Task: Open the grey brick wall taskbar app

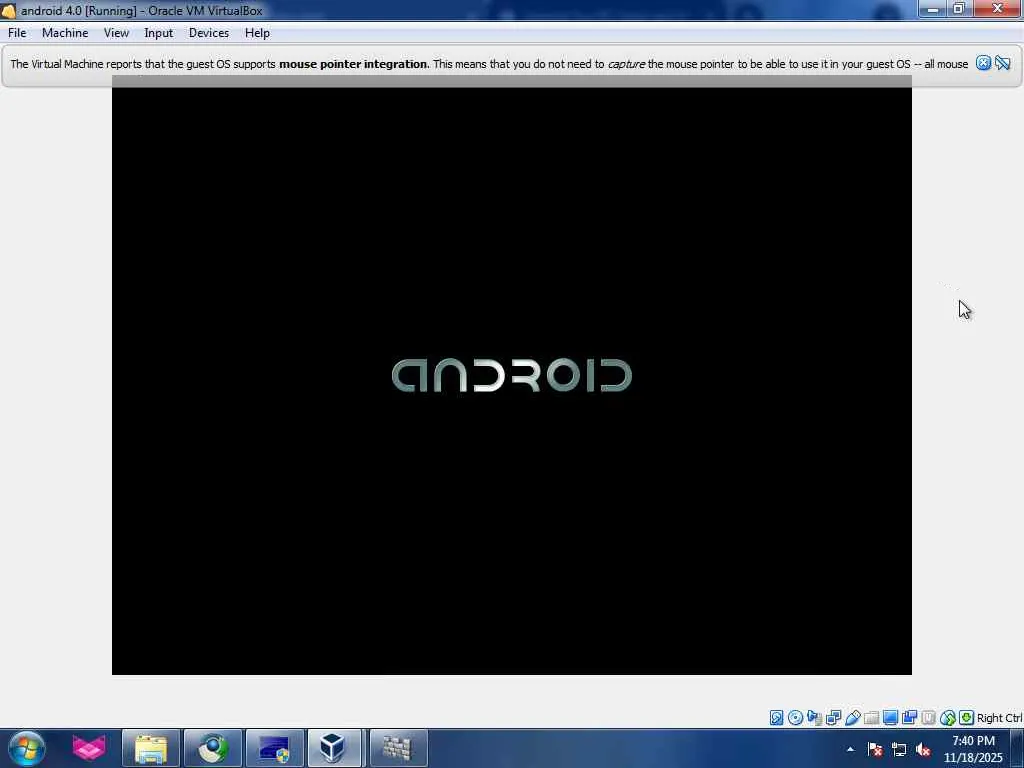Action: (397, 748)
